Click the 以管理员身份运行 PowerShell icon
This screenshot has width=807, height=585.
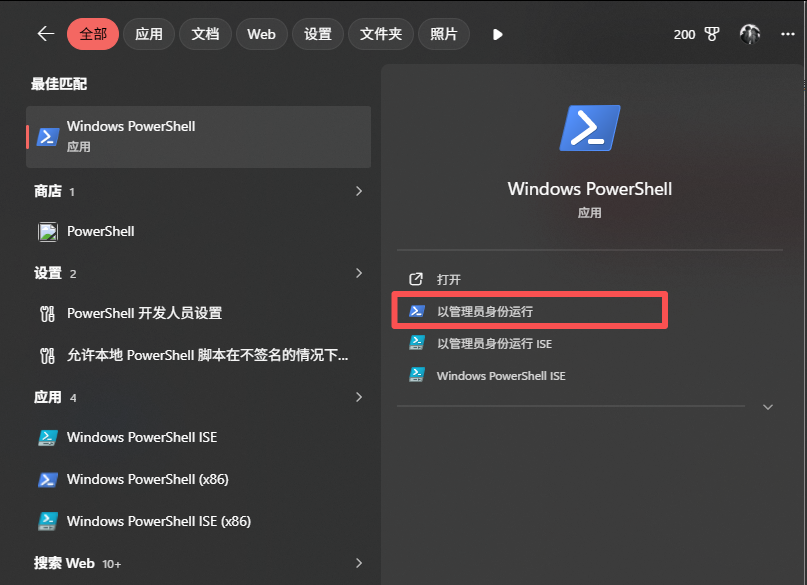point(416,311)
